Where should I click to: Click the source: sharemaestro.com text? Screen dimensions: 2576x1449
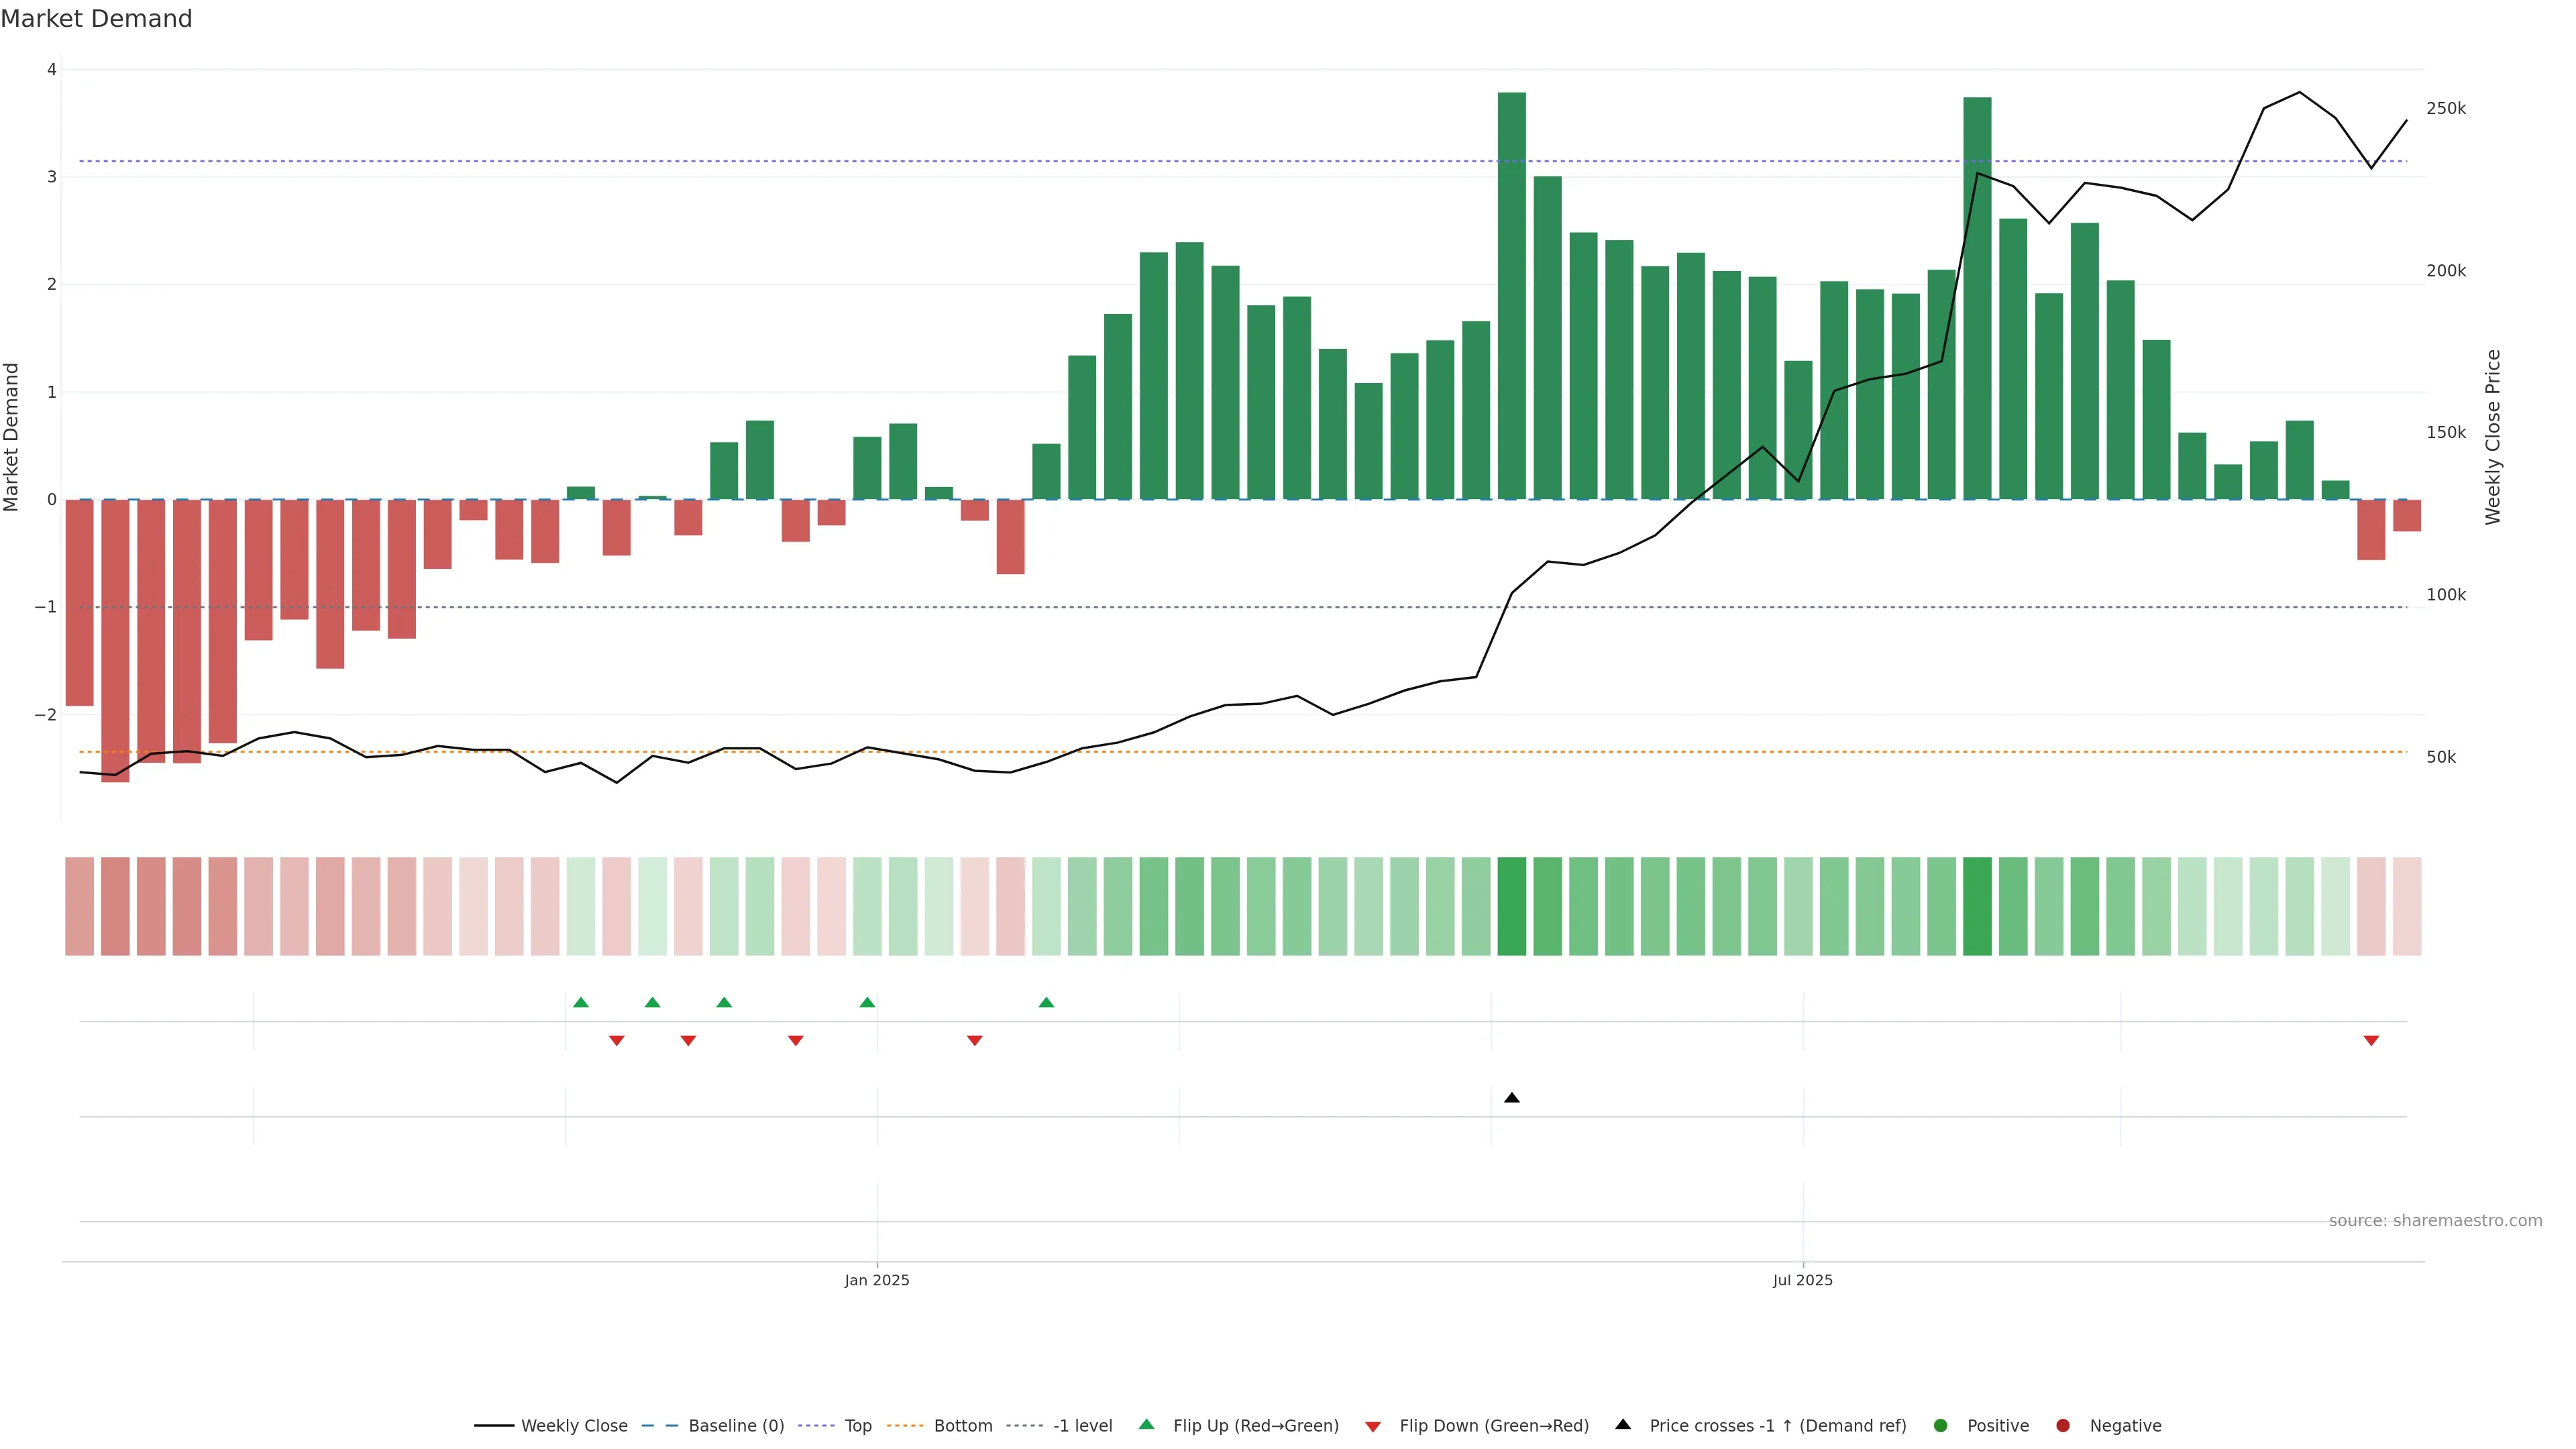[2435, 1220]
